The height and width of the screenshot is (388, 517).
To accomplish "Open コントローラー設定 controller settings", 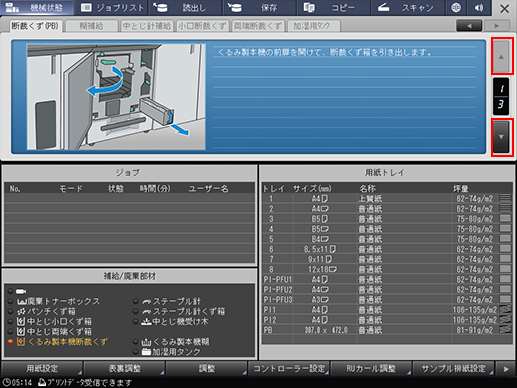I will click(289, 368).
